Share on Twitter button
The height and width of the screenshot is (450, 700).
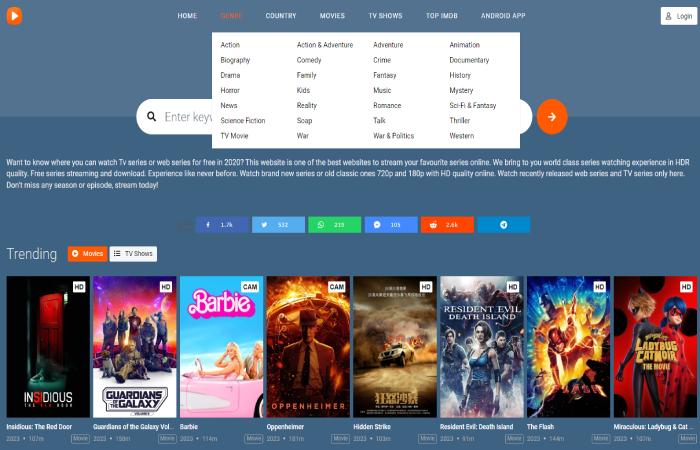(278, 225)
